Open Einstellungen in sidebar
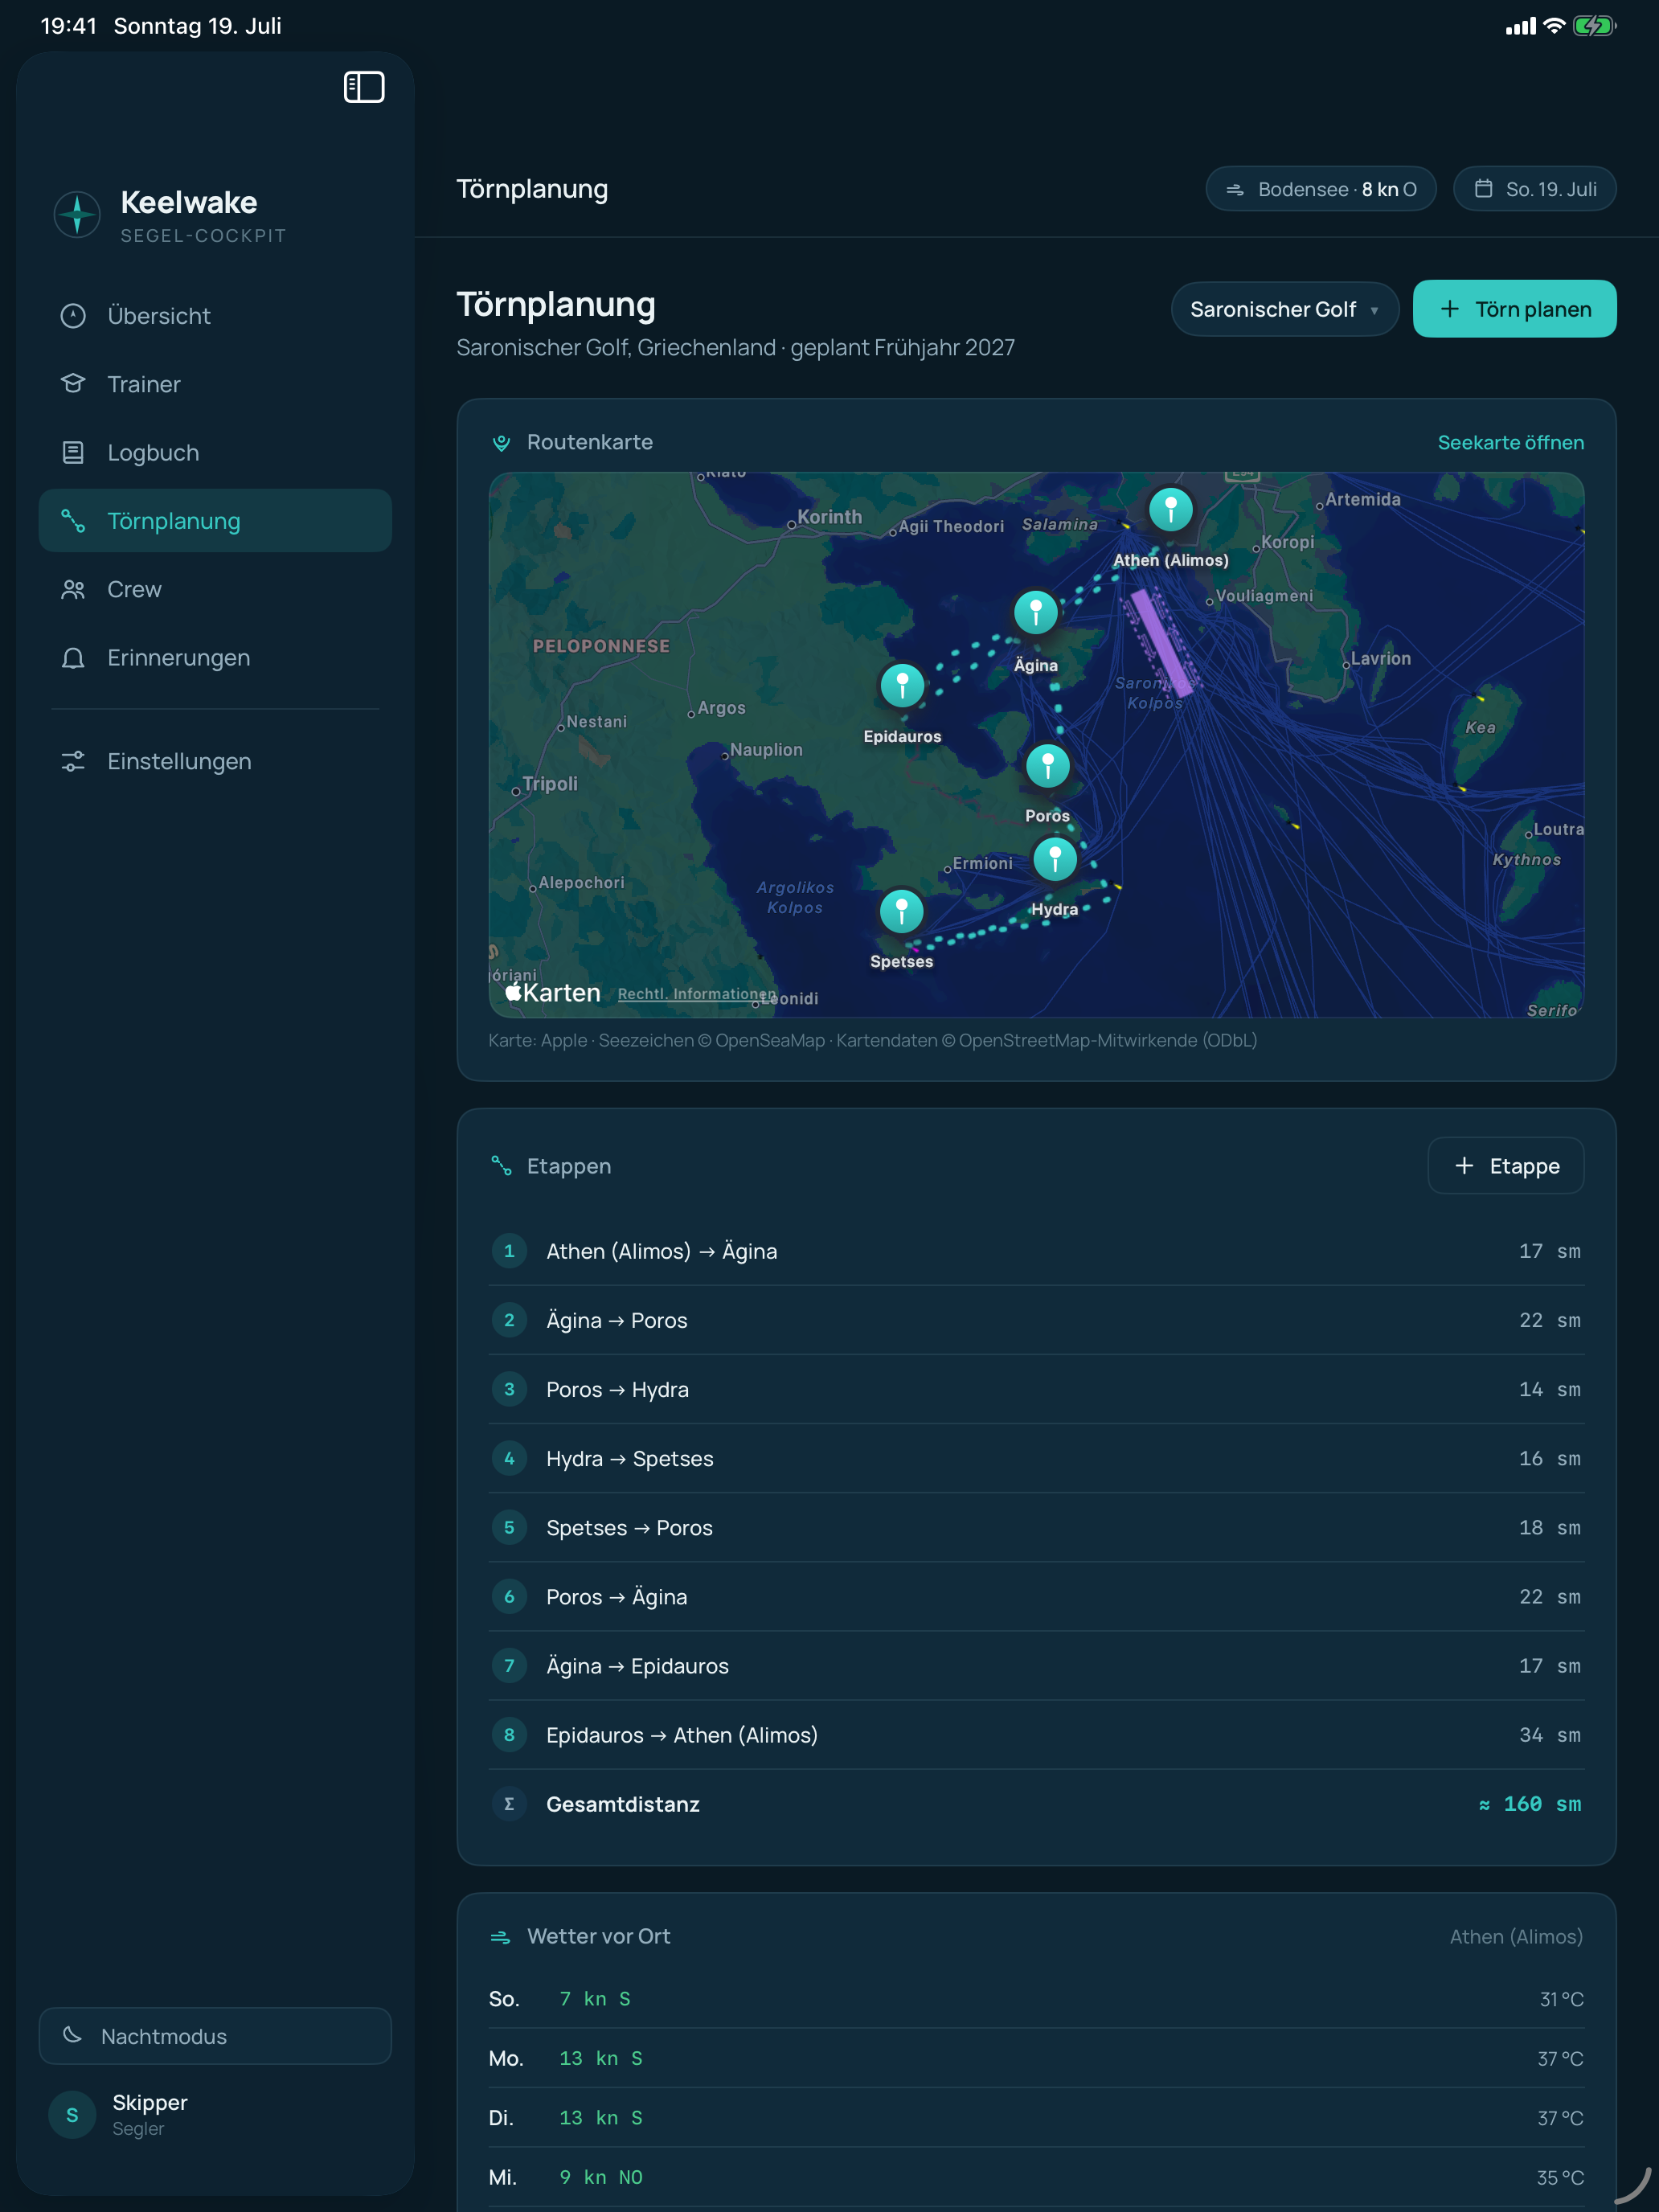The height and width of the screenshot is (2212, 1659). pyautogui.click(x=215, y=762)
